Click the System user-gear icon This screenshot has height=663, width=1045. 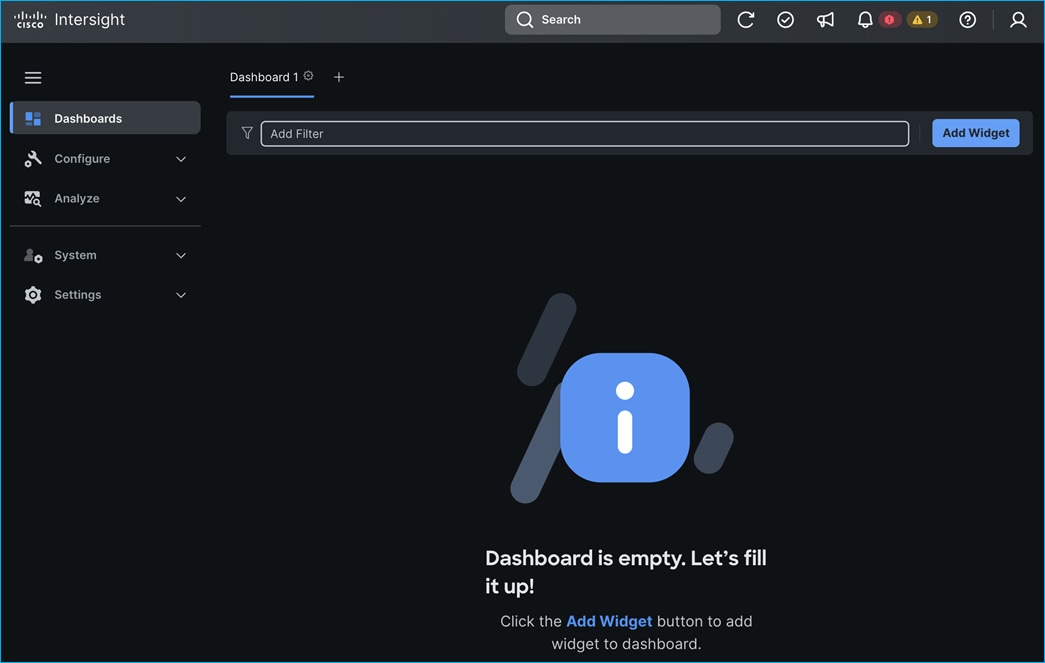point(33,255)
